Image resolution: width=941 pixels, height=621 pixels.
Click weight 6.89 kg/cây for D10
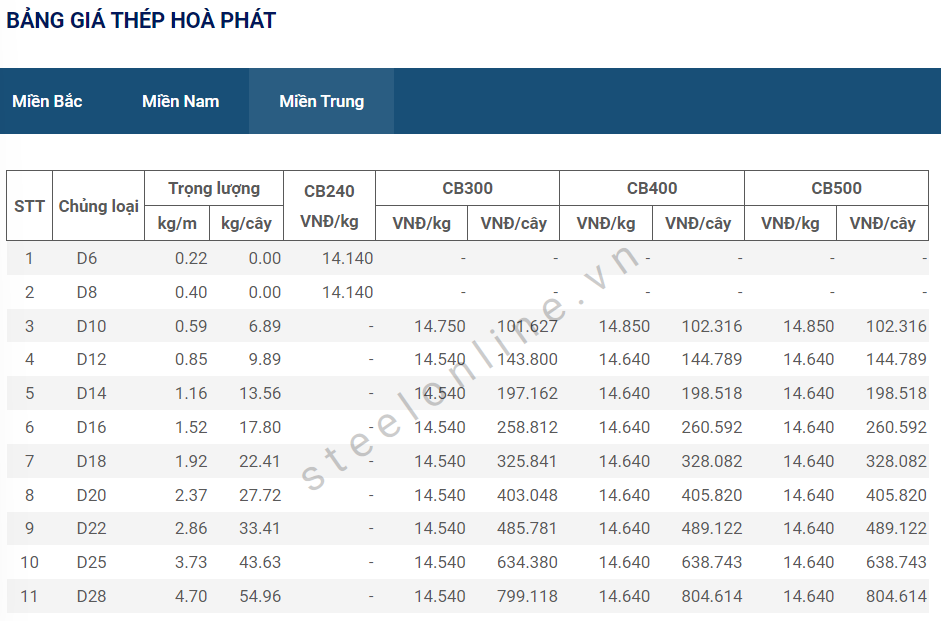click(x=265, y=326)
